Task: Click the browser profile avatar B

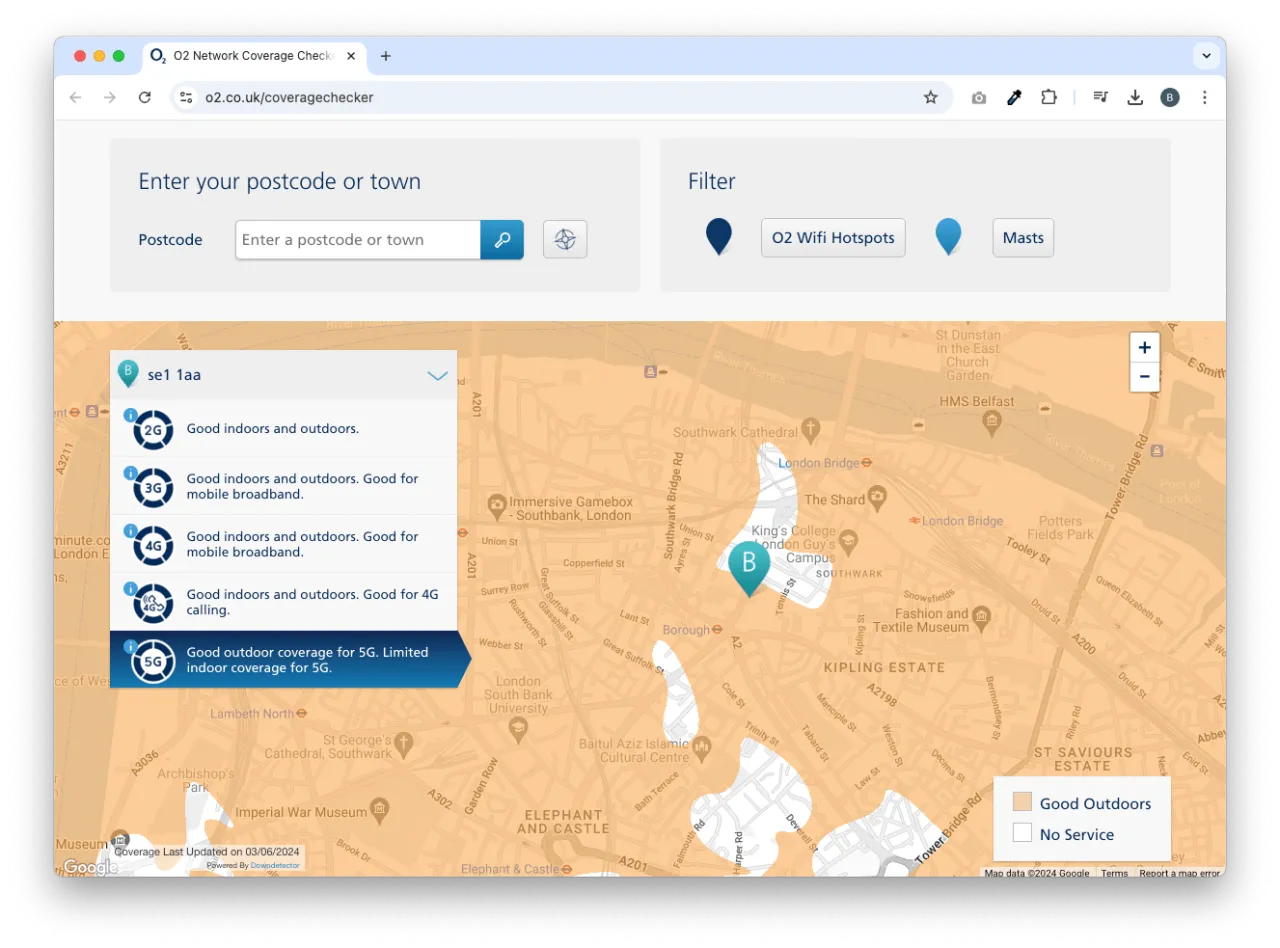Action: (1170, 97)
